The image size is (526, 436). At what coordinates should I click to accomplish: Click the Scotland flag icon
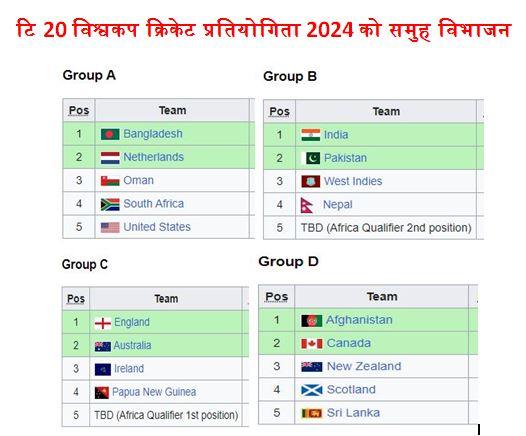pyautogui.click(x=312, y=390)
